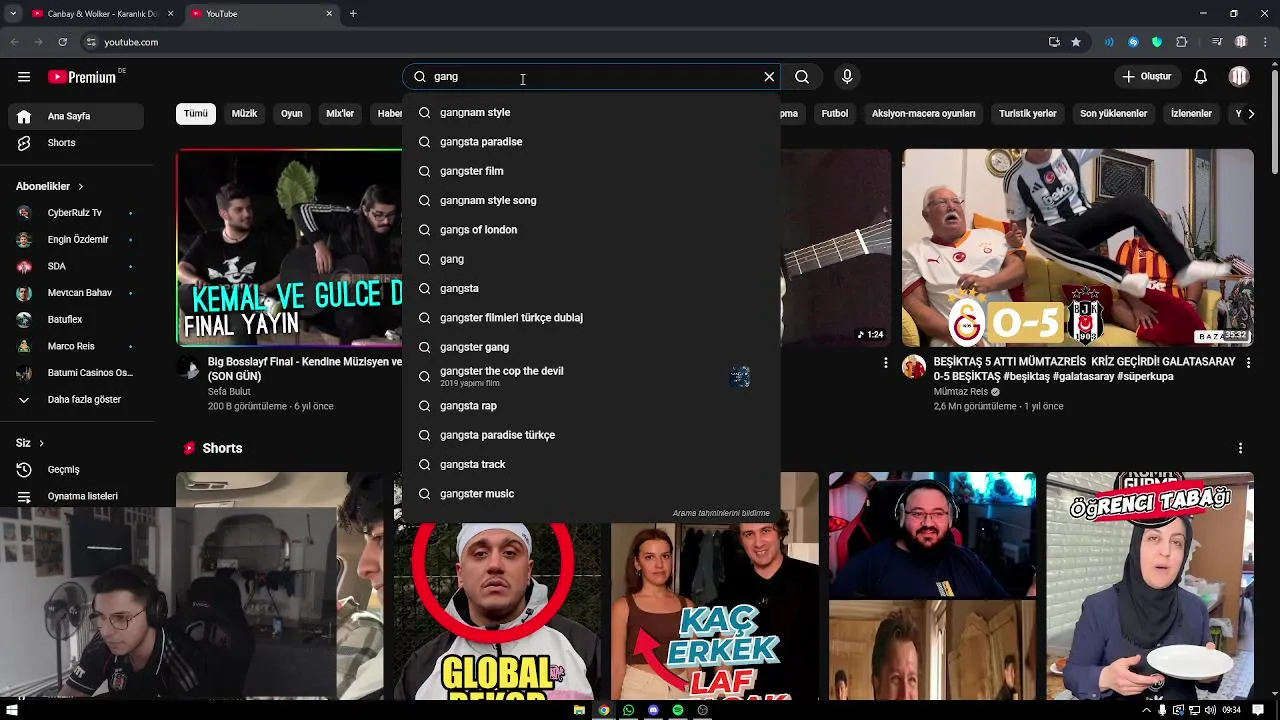This screenshot has width=1280, height=720.
Task: Bookmark this page with star icon
Action: (1076, 42)
